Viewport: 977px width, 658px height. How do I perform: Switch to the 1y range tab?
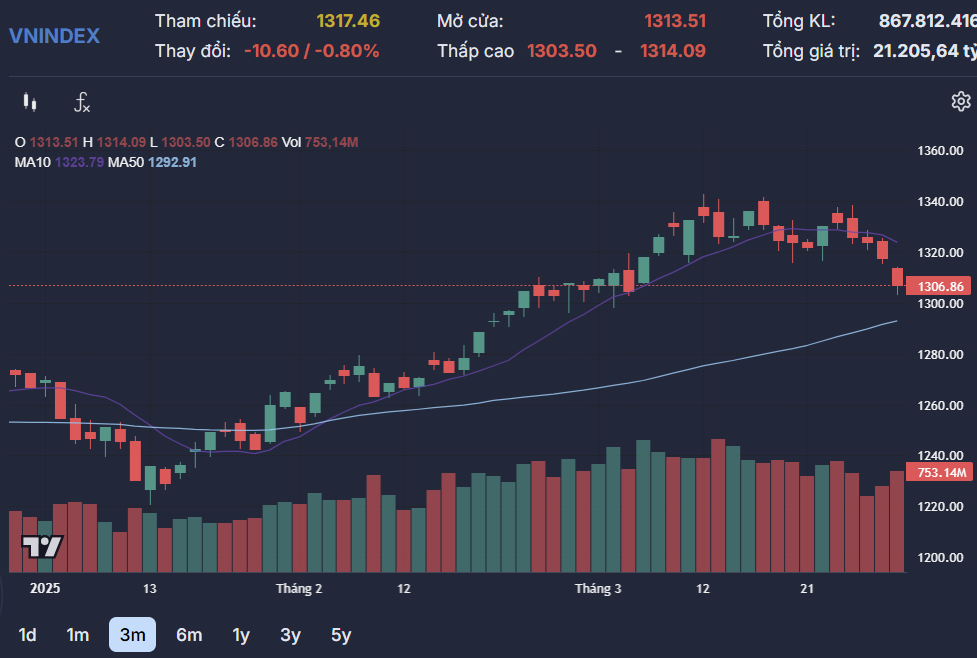tap(239, 634)
